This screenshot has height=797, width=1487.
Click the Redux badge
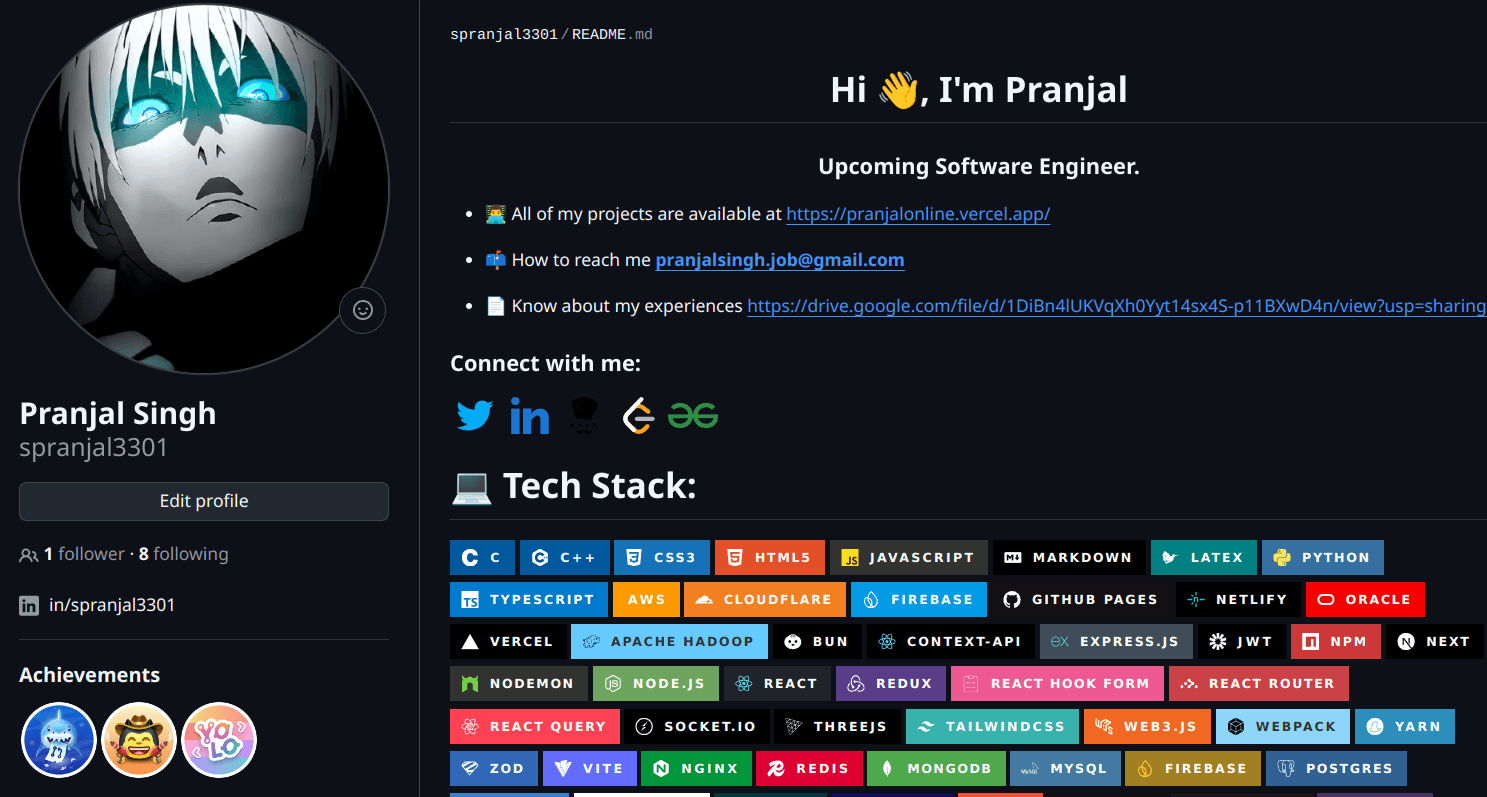tap(891, 683)
